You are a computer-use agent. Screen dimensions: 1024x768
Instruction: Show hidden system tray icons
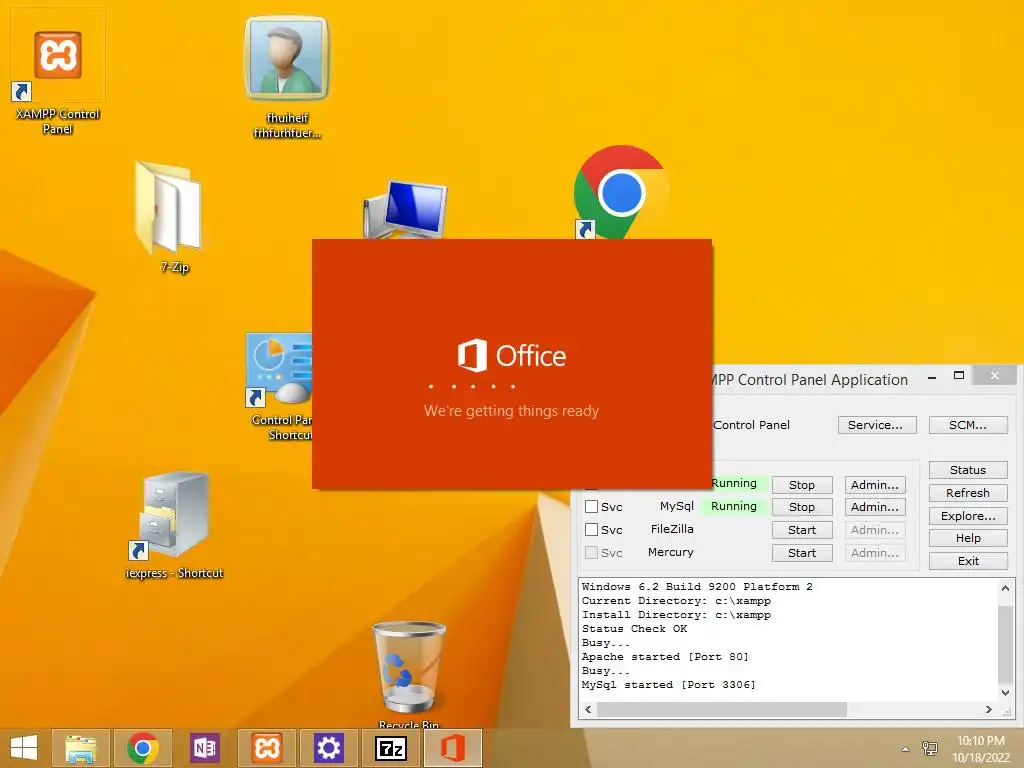(905, 749)
